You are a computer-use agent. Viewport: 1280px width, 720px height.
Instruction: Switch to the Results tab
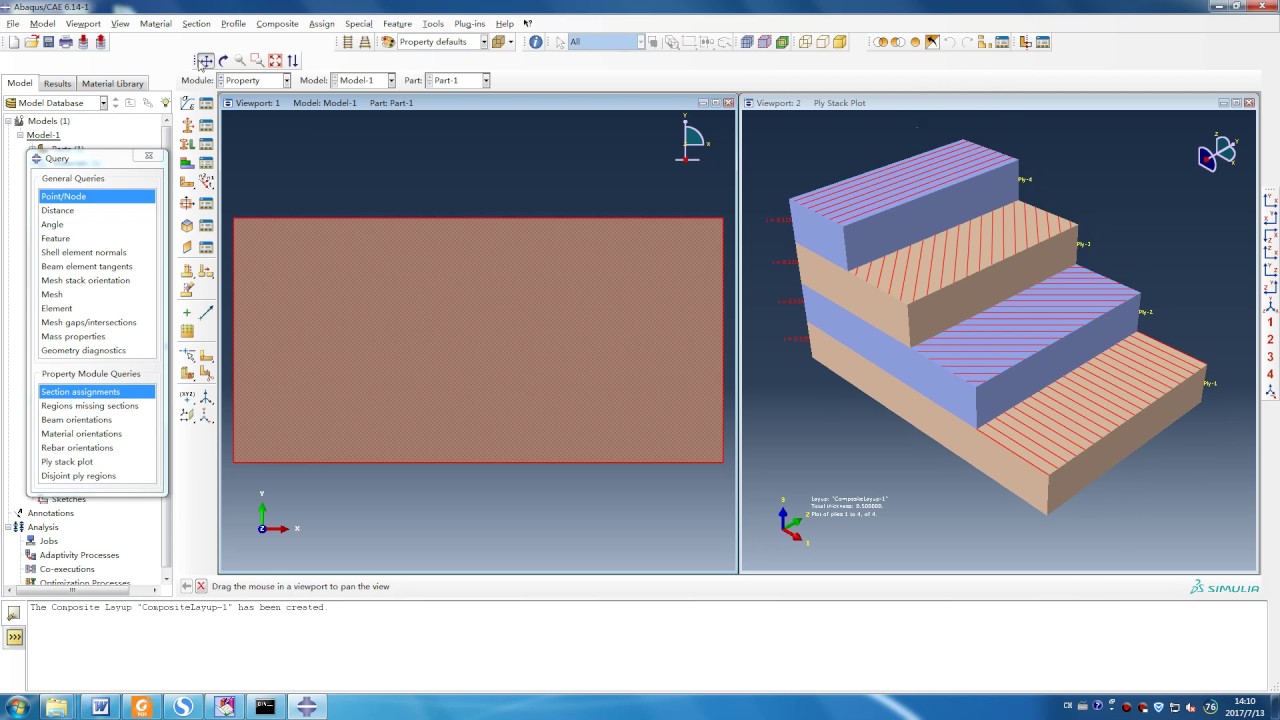point(57,84)
